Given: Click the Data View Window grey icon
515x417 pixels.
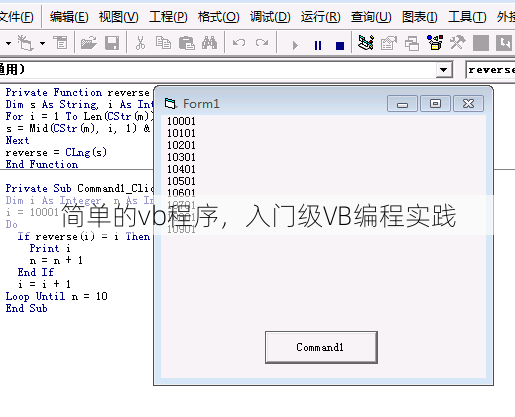Looking at the screenshot, I should click(x=481, y=43).
